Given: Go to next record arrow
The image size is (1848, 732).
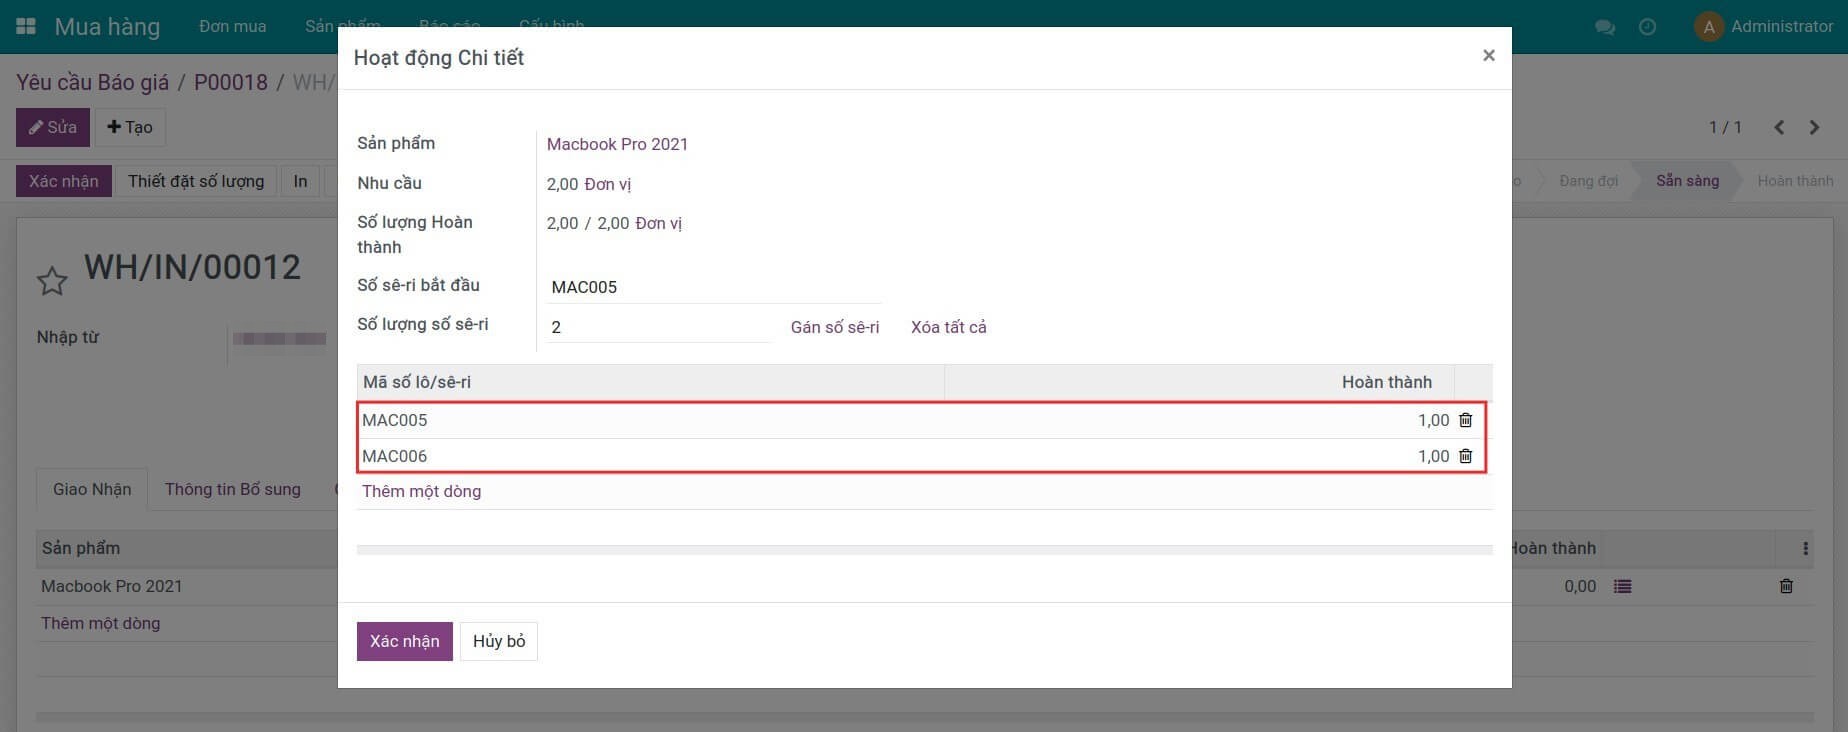Looking at the screenshot, I should tap(1814, 127).
